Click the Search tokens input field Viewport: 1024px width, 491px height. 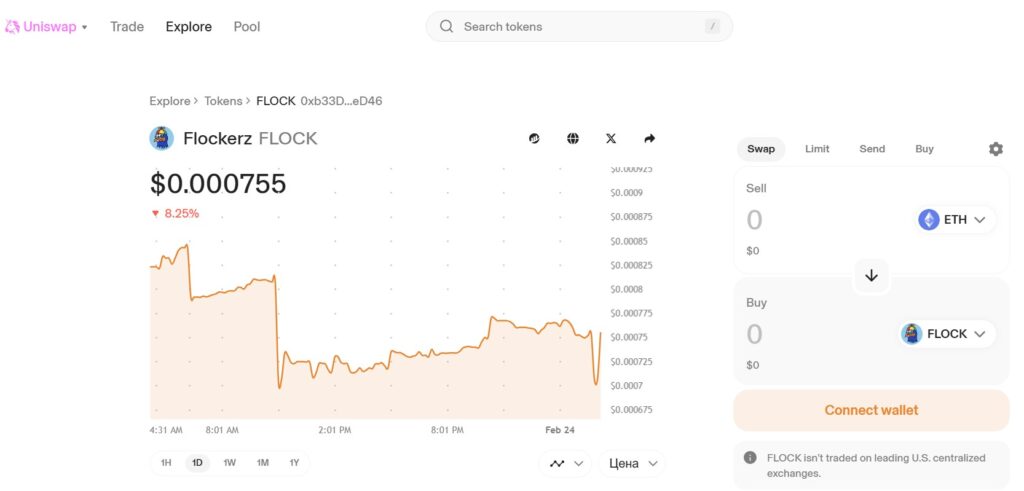[x=580, y=27]
